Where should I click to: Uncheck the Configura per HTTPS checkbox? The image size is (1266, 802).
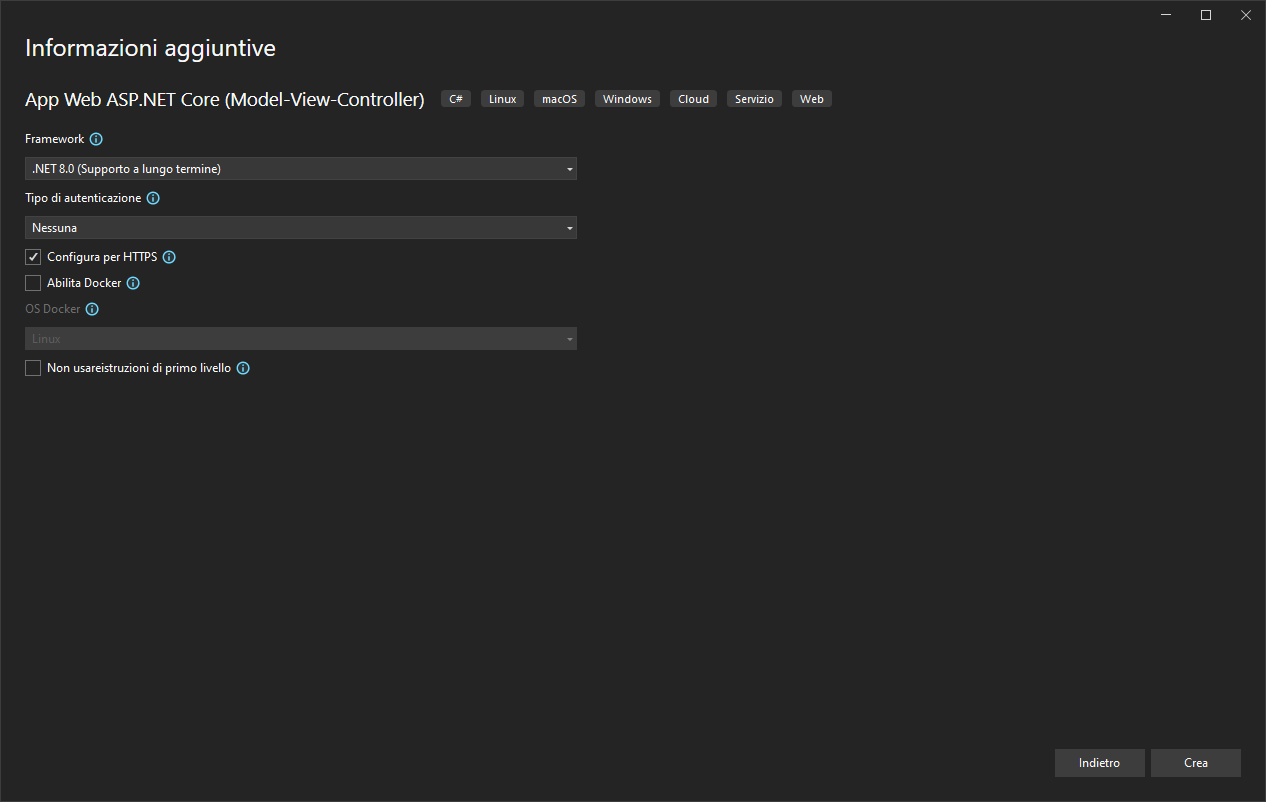pyautogui.click(x=33, y=257)
